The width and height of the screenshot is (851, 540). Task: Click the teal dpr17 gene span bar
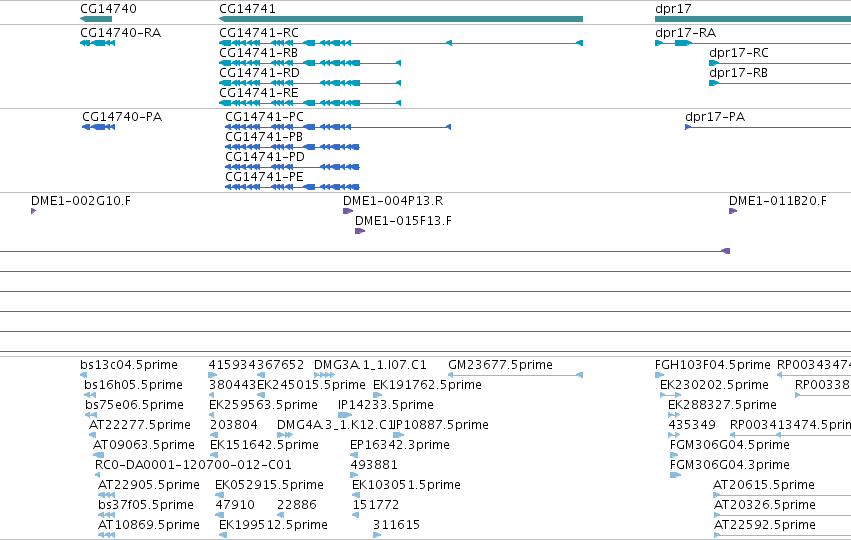[x=753, y=19]
